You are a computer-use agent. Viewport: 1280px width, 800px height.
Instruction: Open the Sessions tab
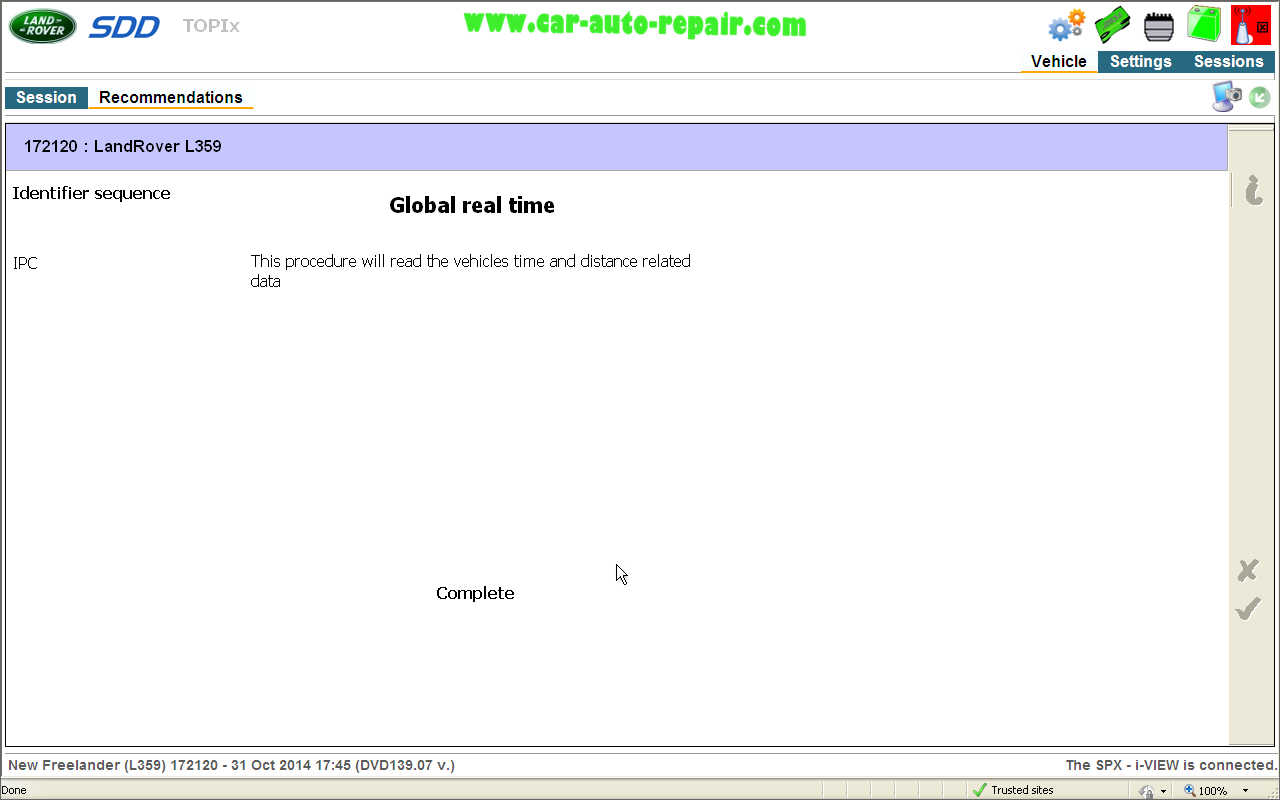tap(1228, 61)
